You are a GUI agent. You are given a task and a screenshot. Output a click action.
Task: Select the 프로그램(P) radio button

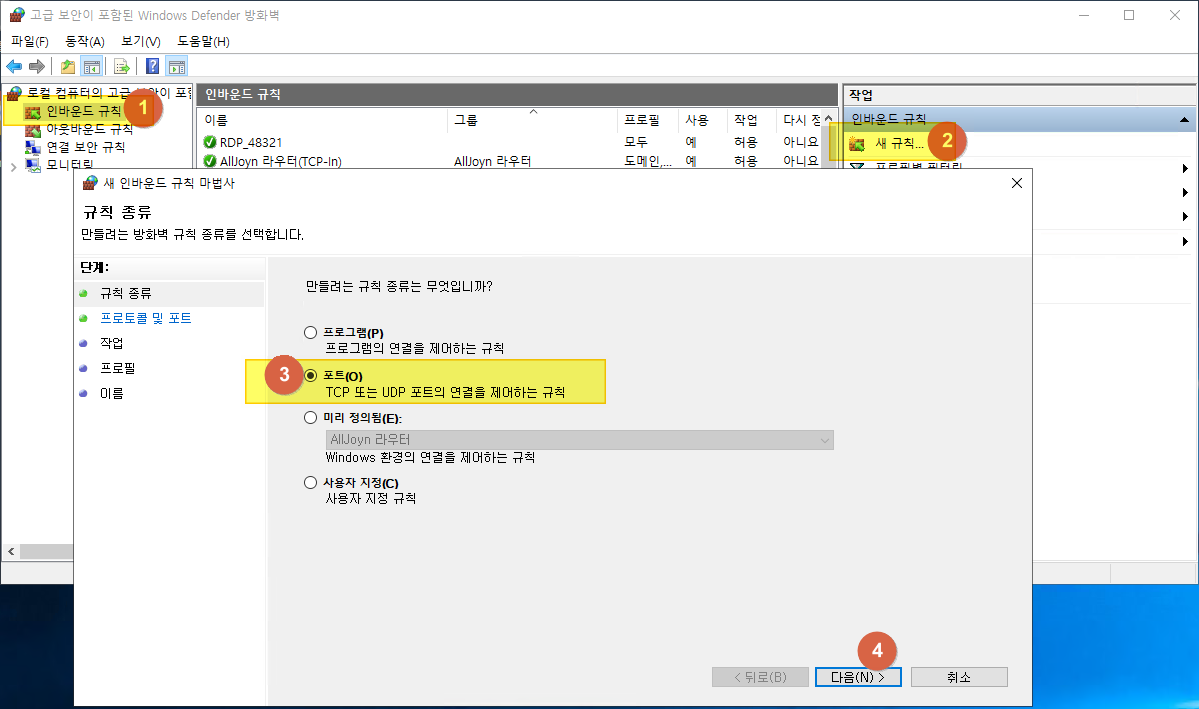click(310, 333)
